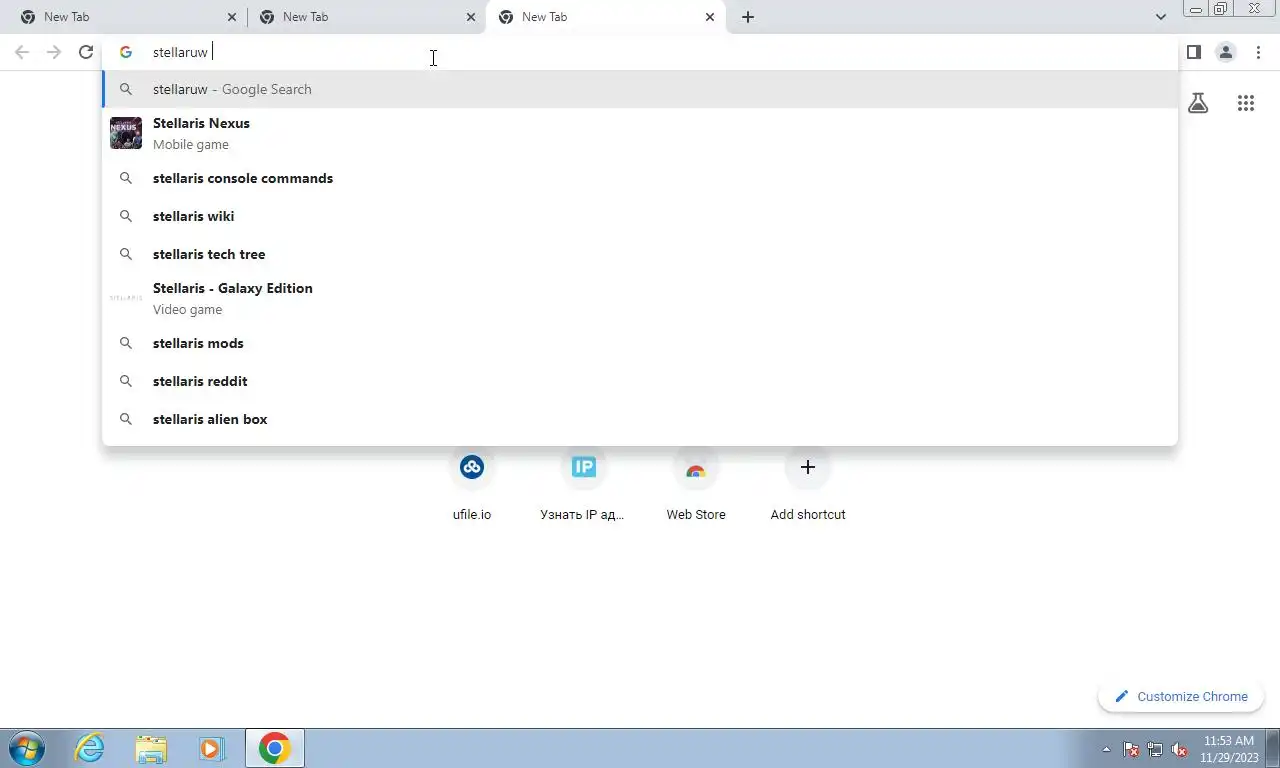Open a new tab with plus button
Screen dimensions: 1280x768
(x=748, y=17)
